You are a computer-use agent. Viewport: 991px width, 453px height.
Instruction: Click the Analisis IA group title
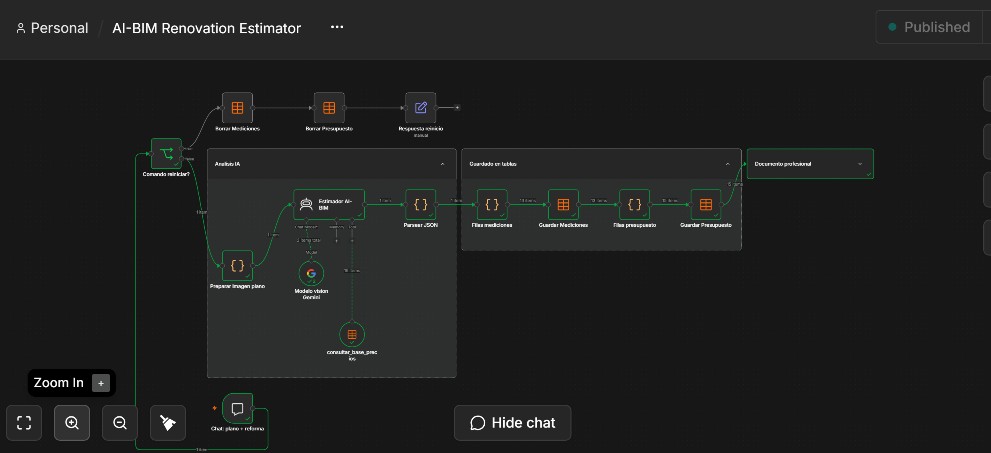click(x=228, y=164)
